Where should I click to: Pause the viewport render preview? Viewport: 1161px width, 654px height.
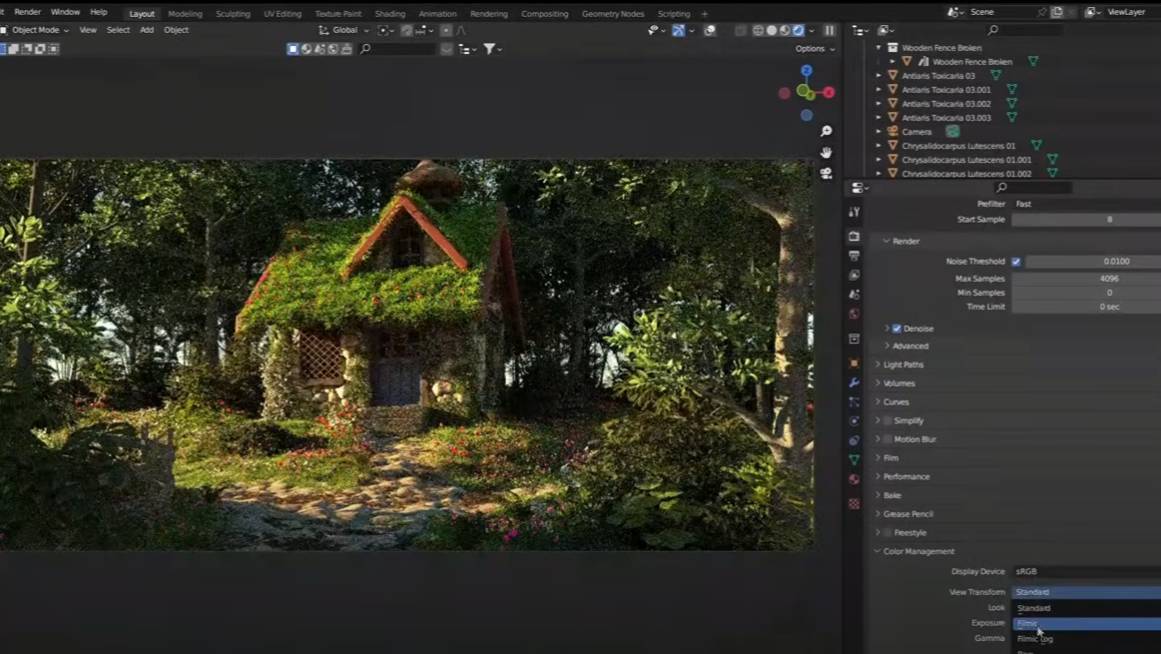point(829,30)
